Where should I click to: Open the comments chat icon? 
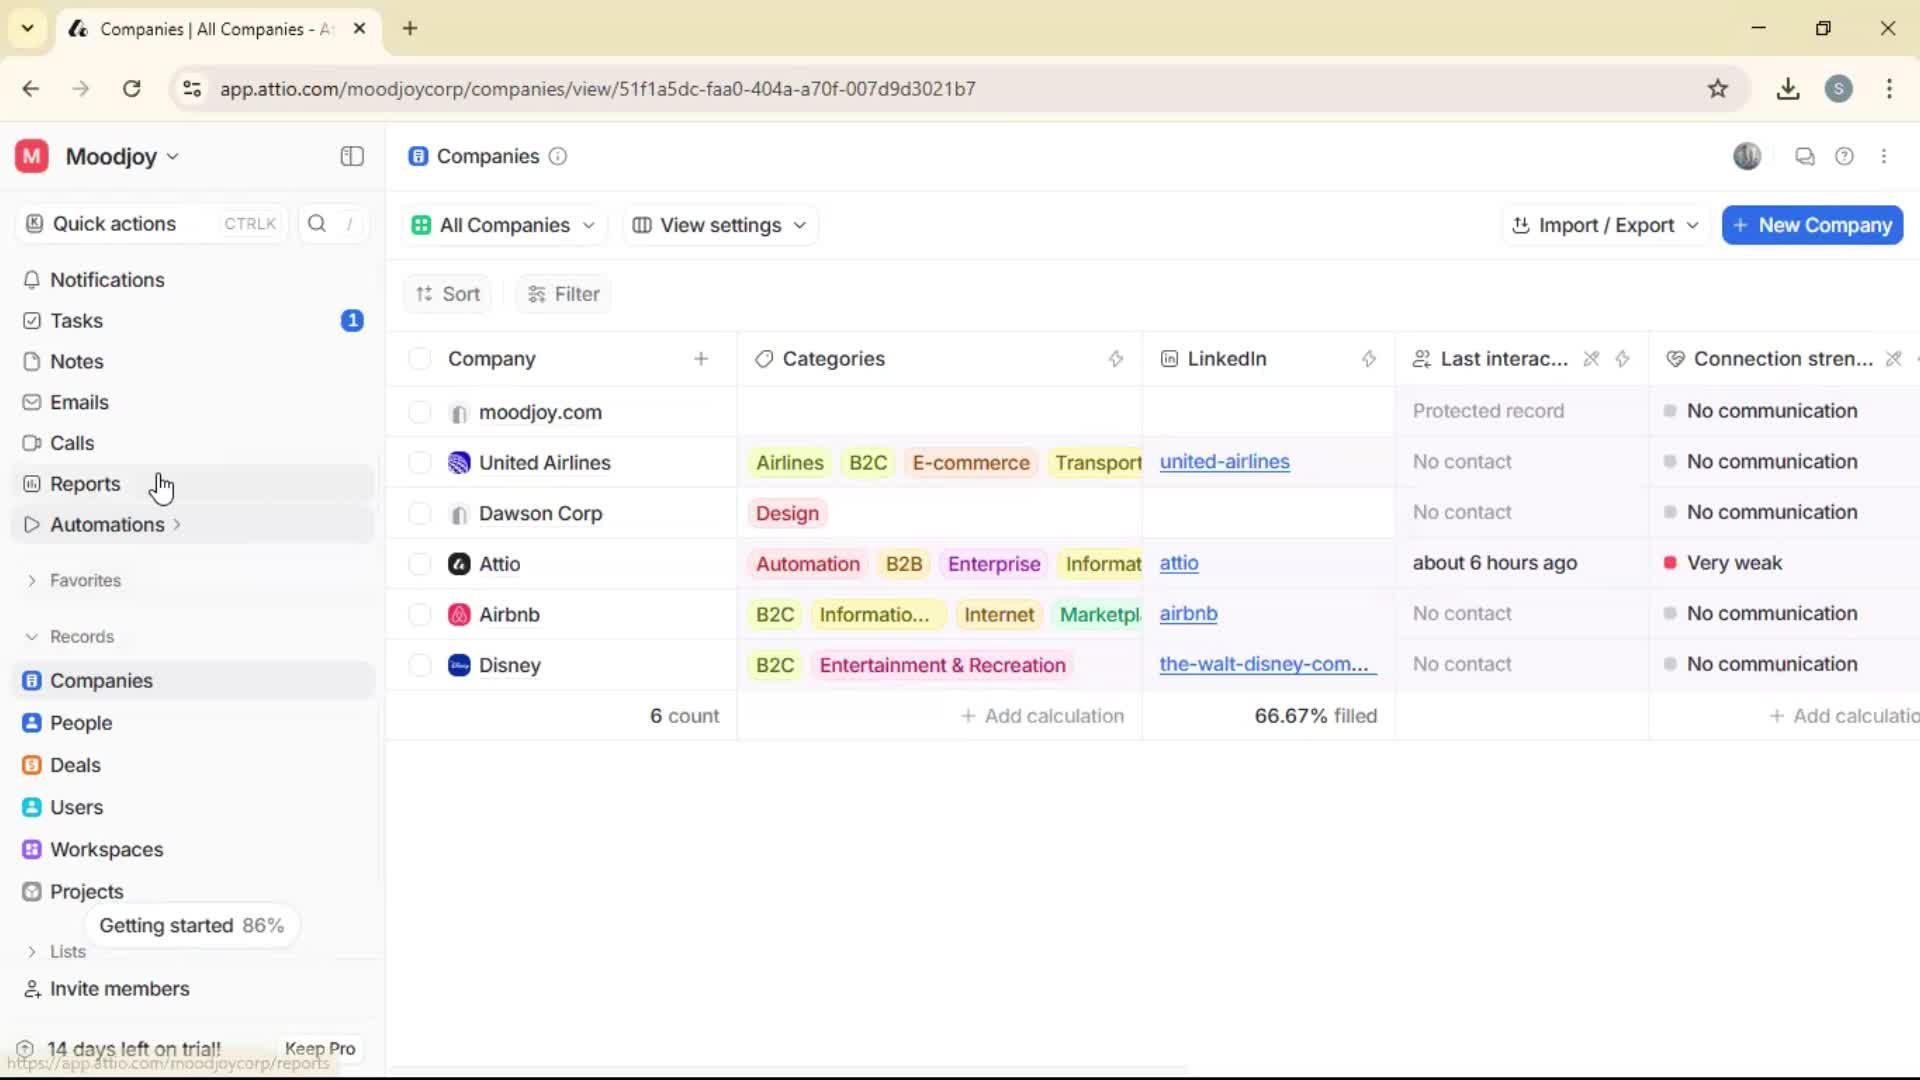[1805, 156]
